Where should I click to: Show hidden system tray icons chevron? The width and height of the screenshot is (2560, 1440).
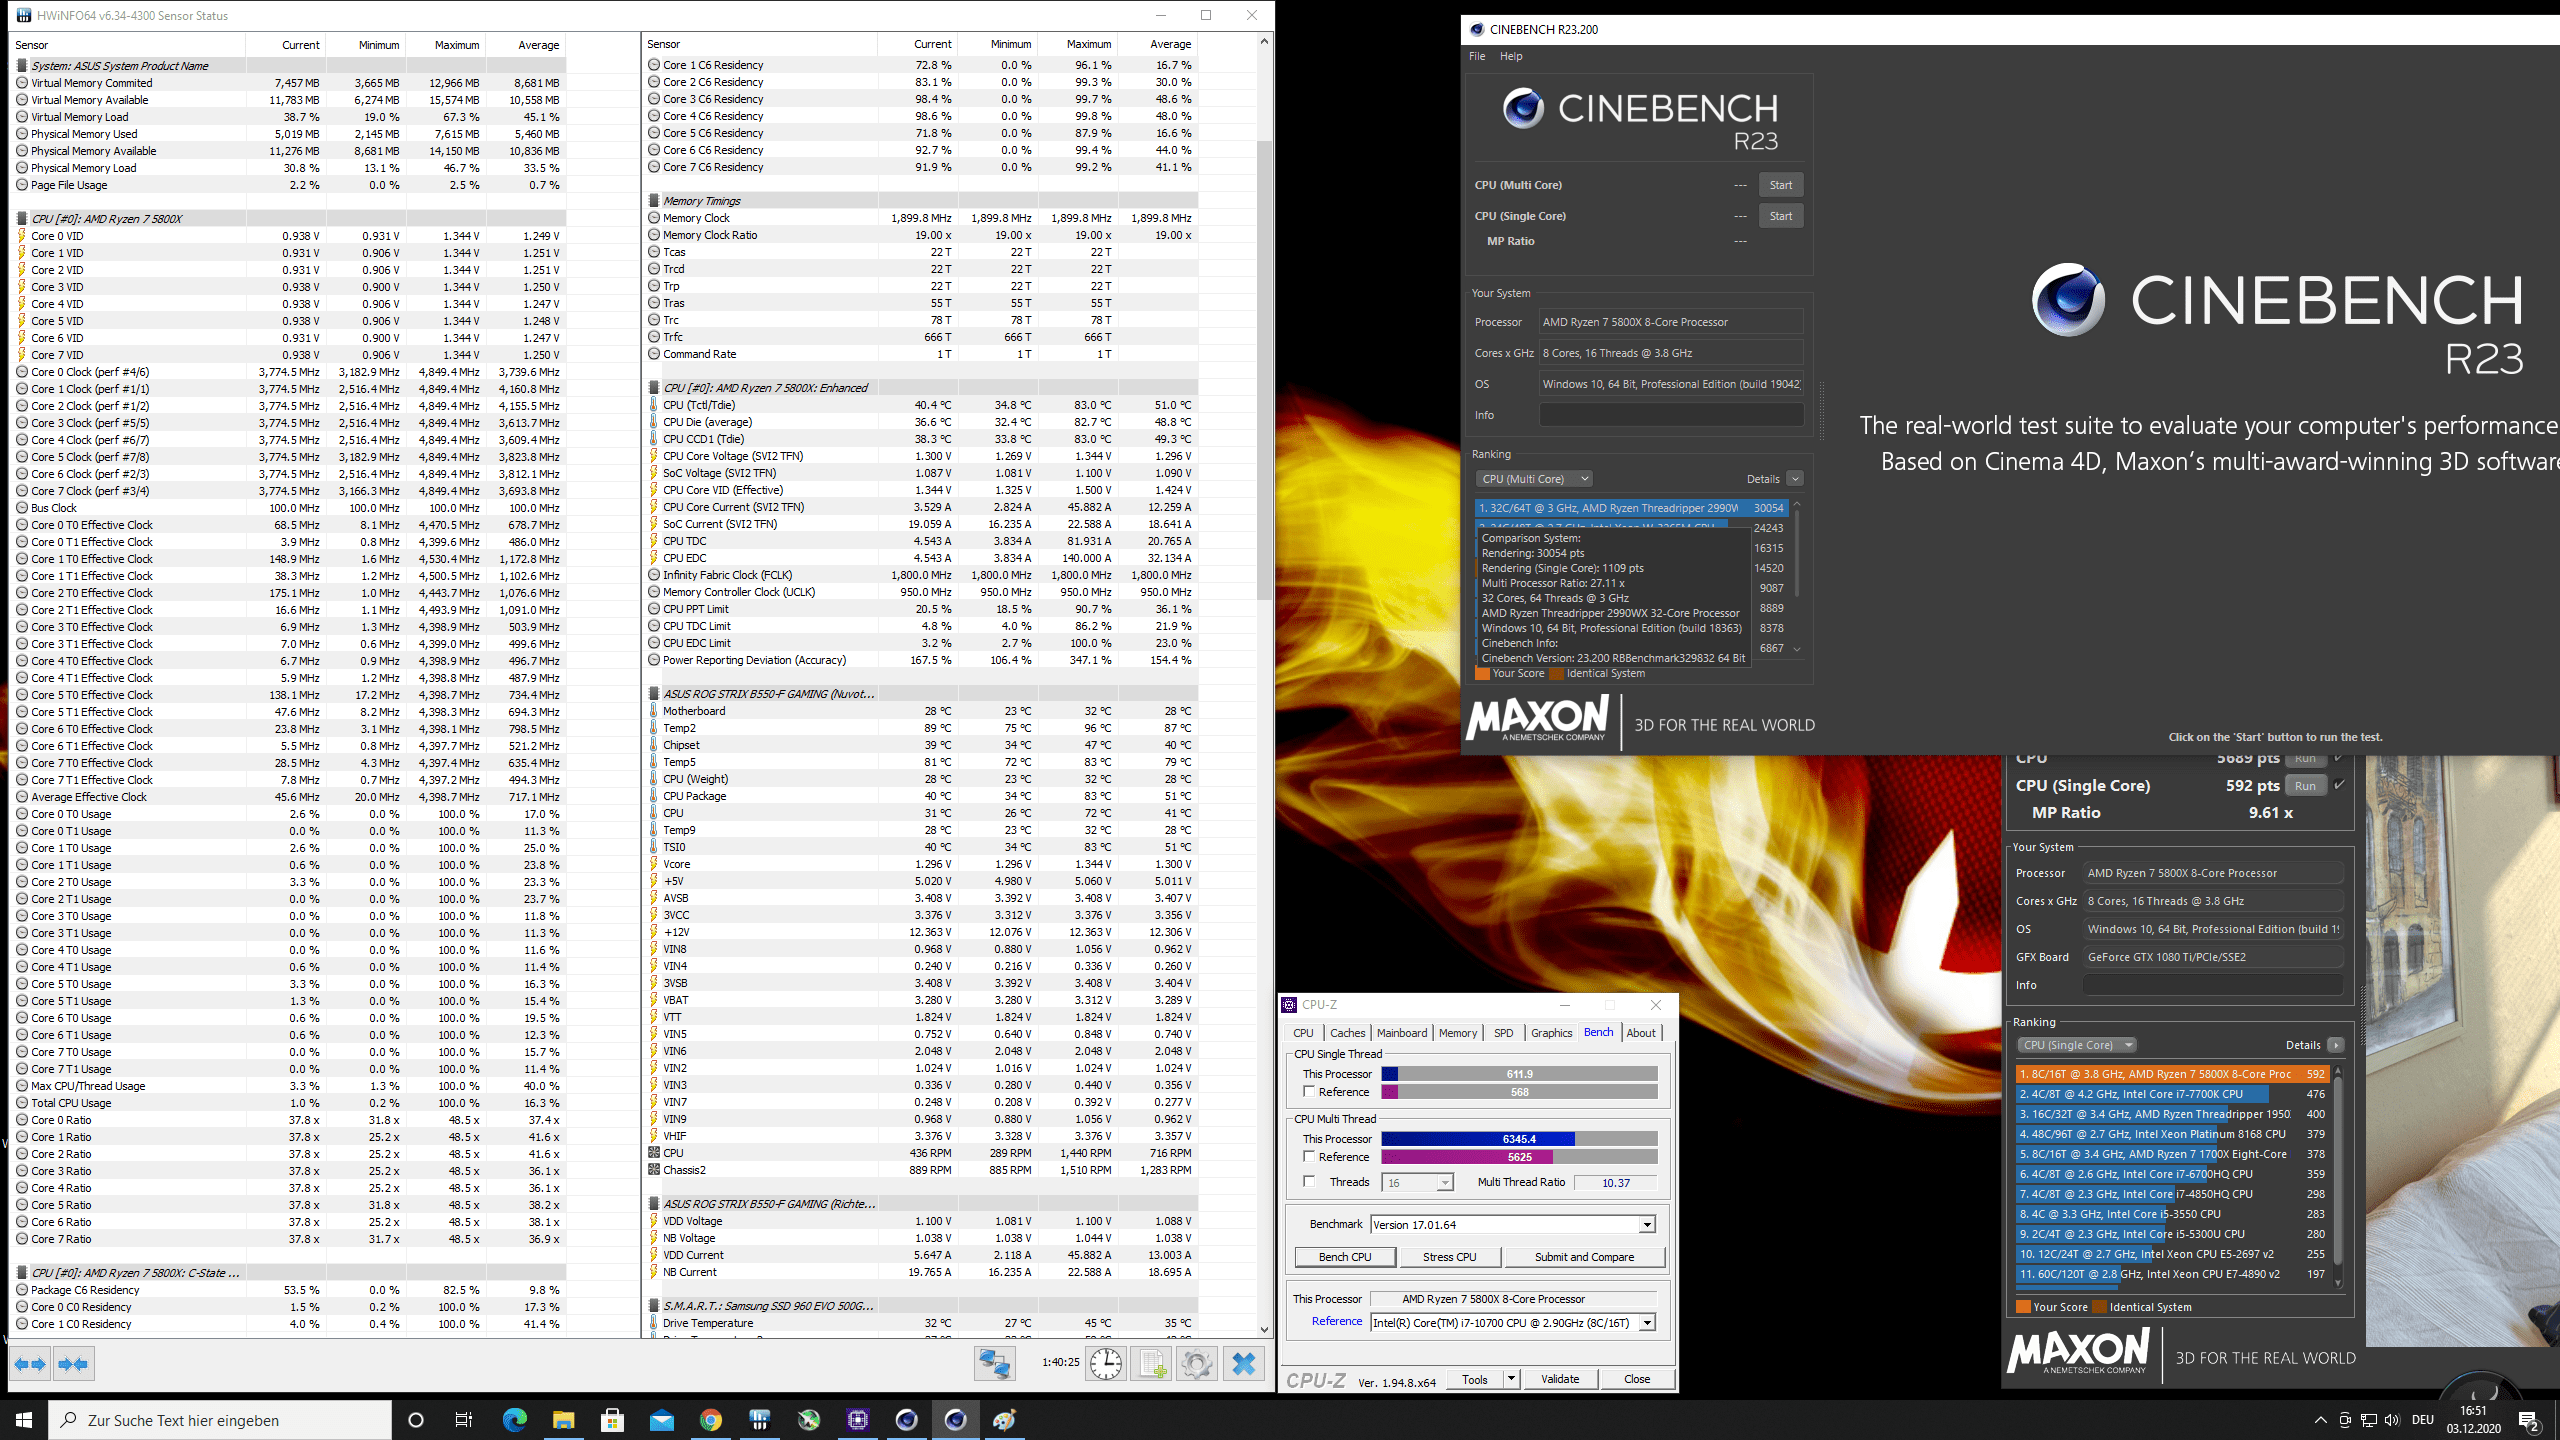[2320, 1420]
